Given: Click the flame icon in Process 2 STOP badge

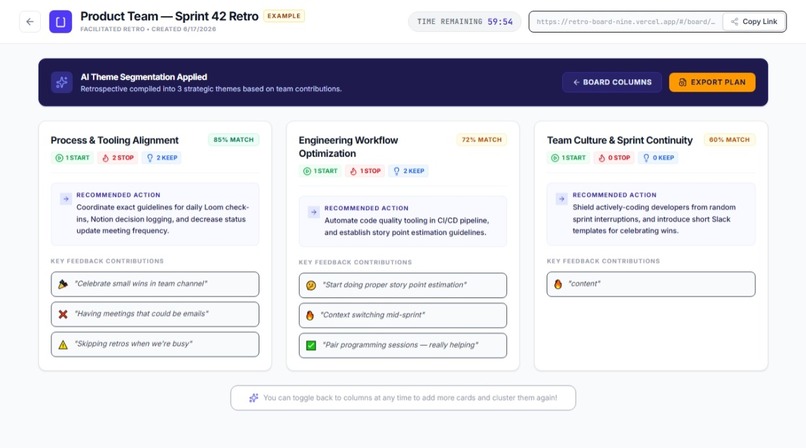Looking at the screenshot, I should [105, 158].
